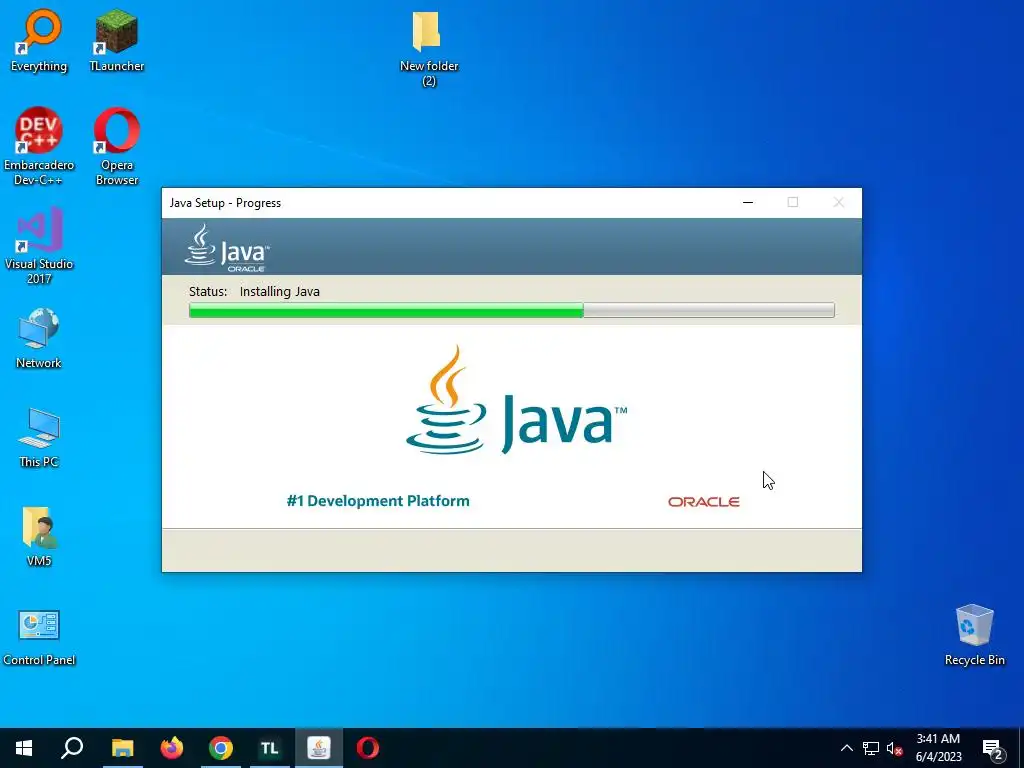Click the Java Oracle logo in header

pos(227,248)
